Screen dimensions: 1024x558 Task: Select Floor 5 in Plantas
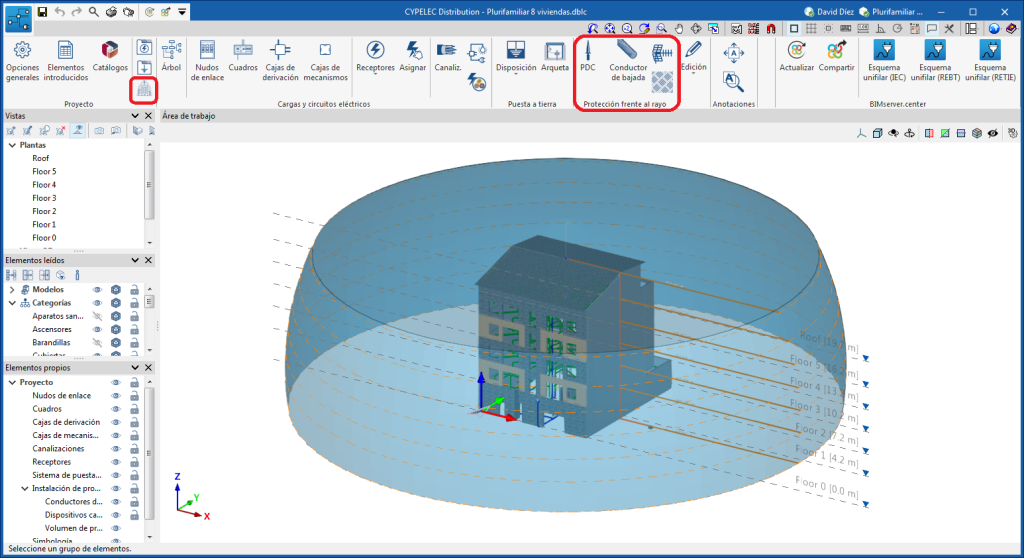[44, 171]
